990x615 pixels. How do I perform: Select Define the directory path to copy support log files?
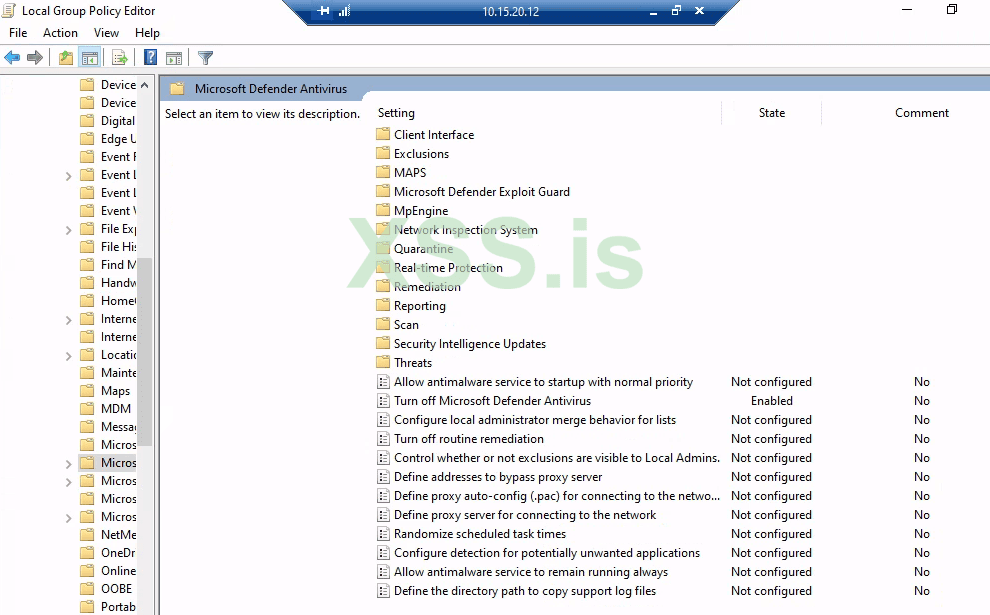[525, 590]
